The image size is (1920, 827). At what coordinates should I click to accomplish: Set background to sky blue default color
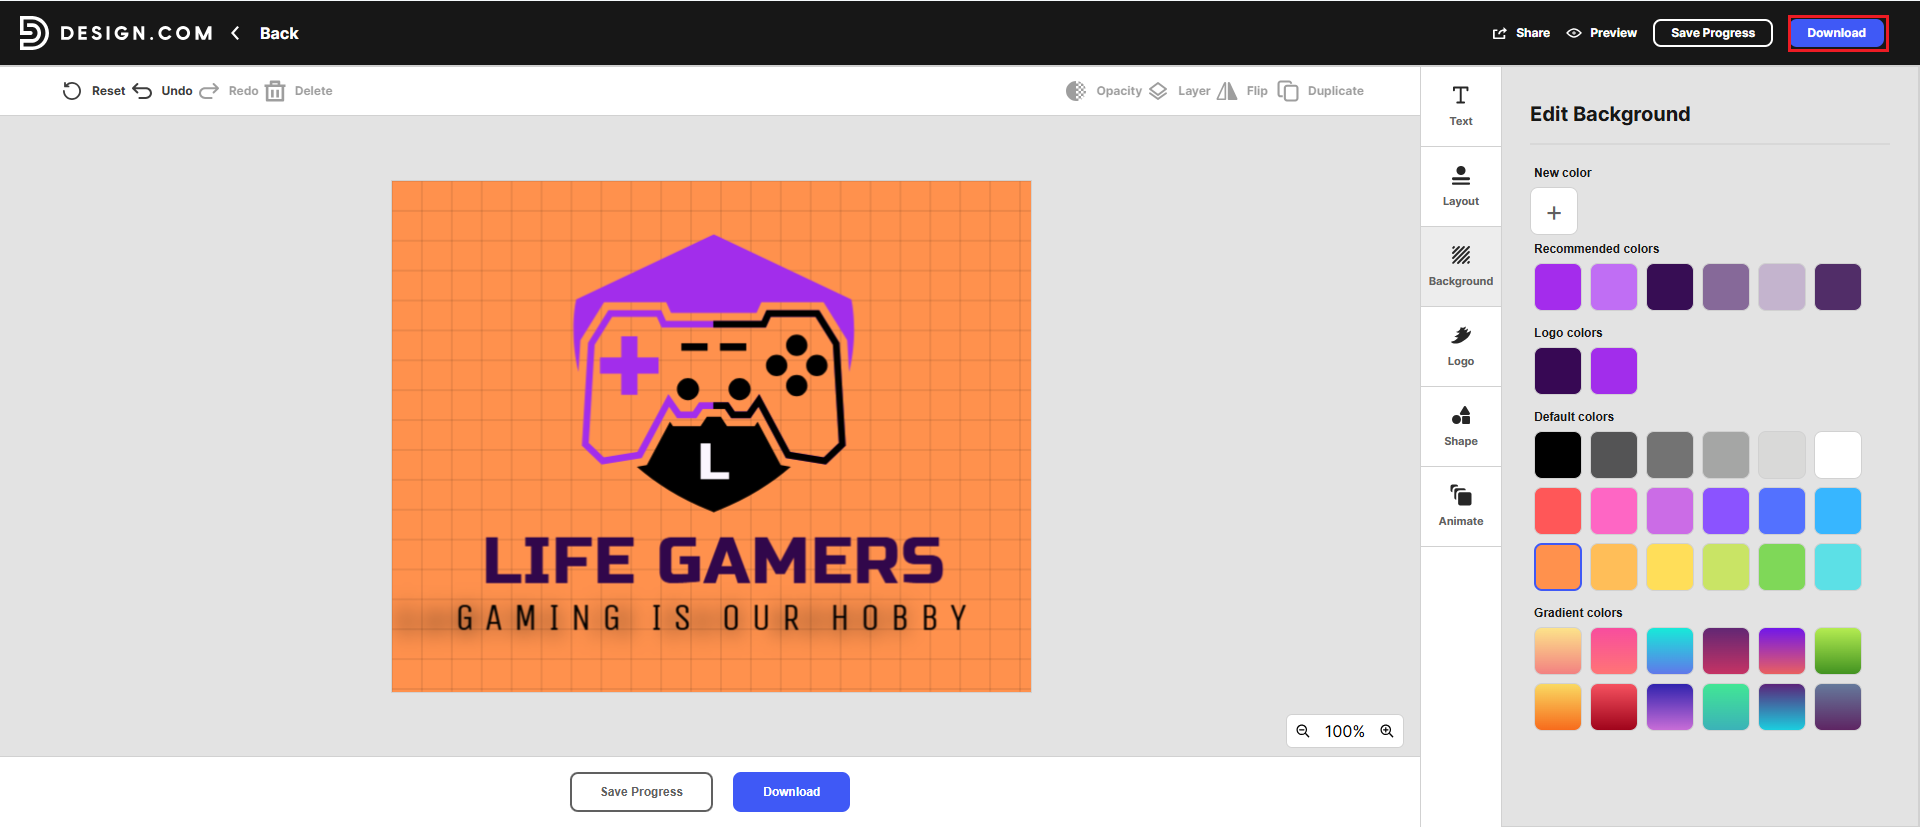coord(1838,511)
